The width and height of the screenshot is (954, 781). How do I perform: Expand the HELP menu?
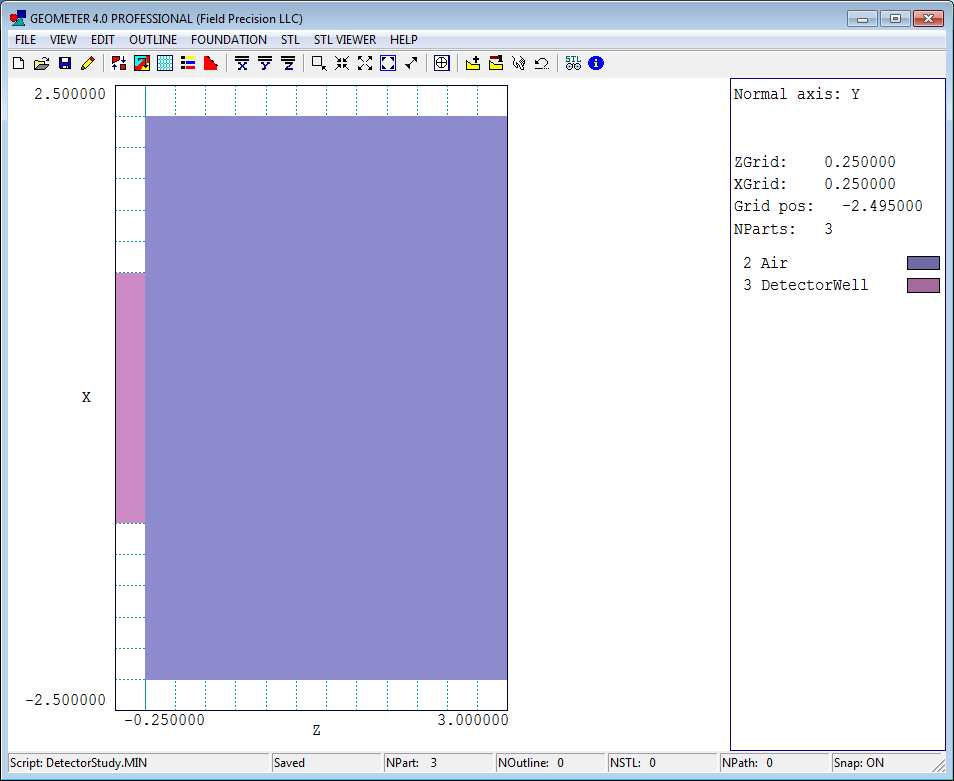[404, 40]
